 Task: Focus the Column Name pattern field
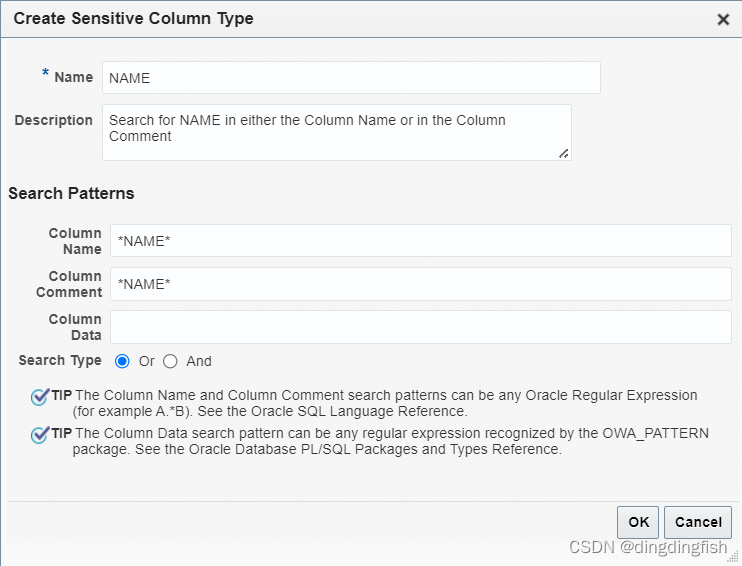pos(420,241)
